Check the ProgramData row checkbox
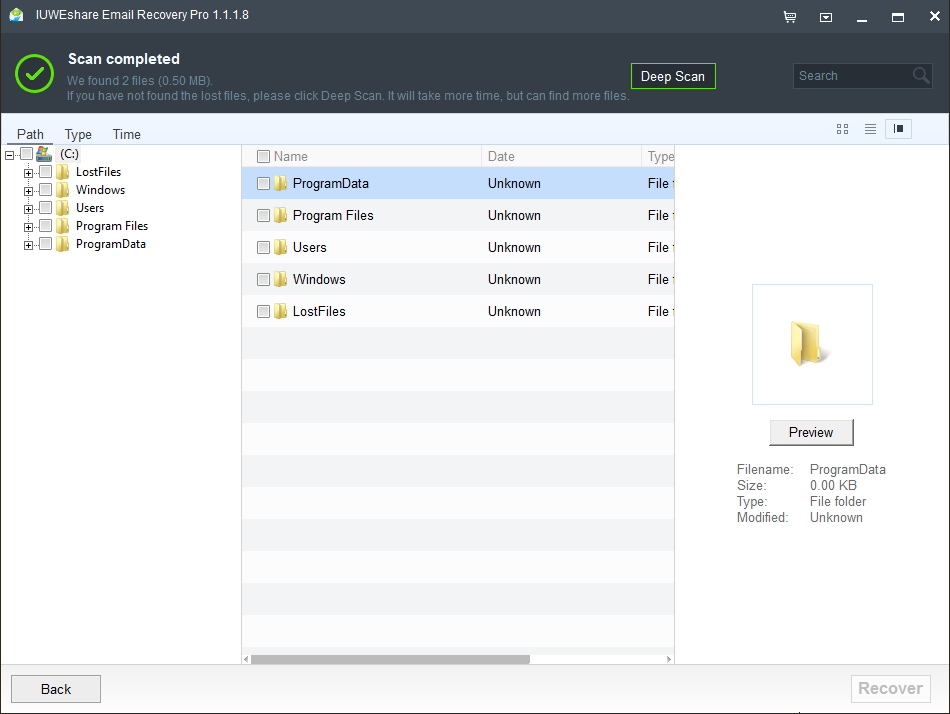The image size is (950, 714). (263, 184)
